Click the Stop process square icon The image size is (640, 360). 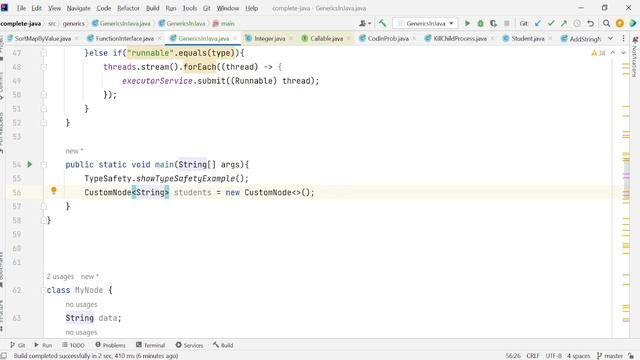coord(507,23)
